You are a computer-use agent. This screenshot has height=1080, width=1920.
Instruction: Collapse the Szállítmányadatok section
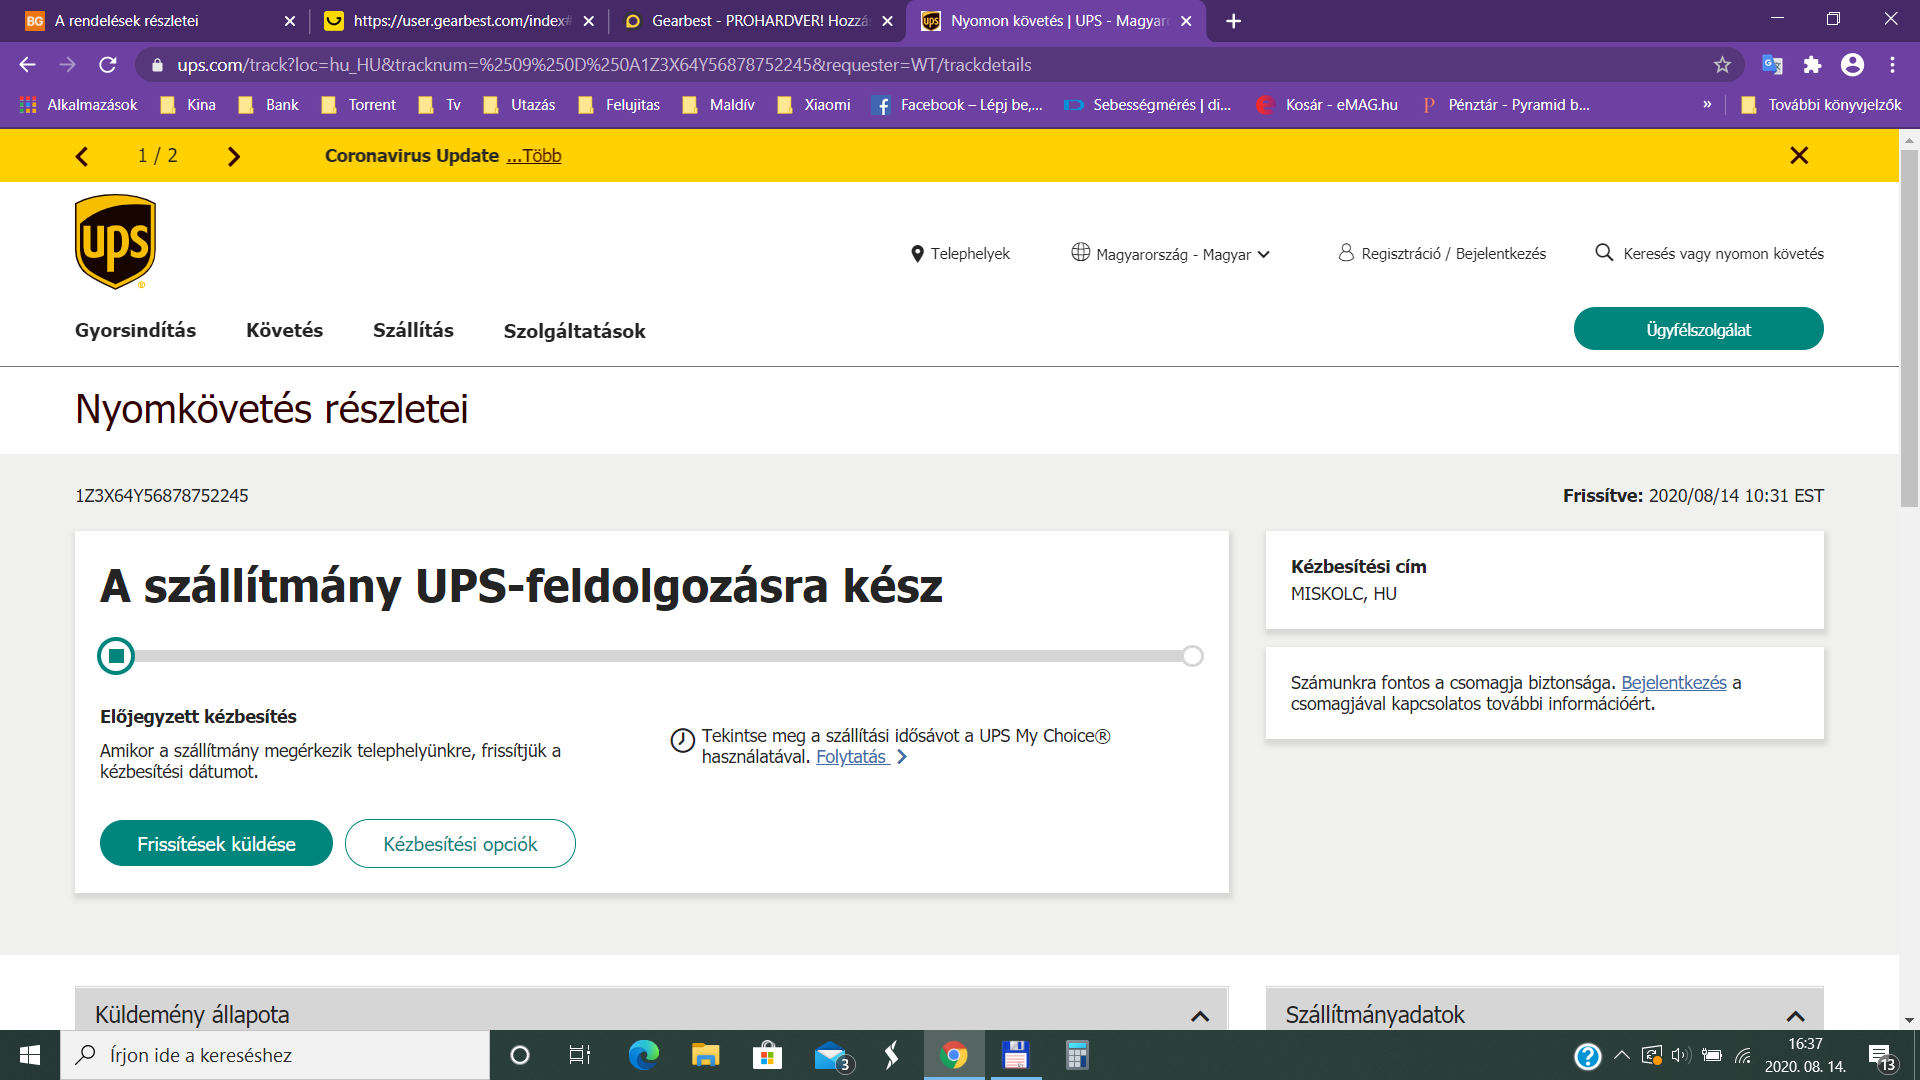tap(1796, 1016)
